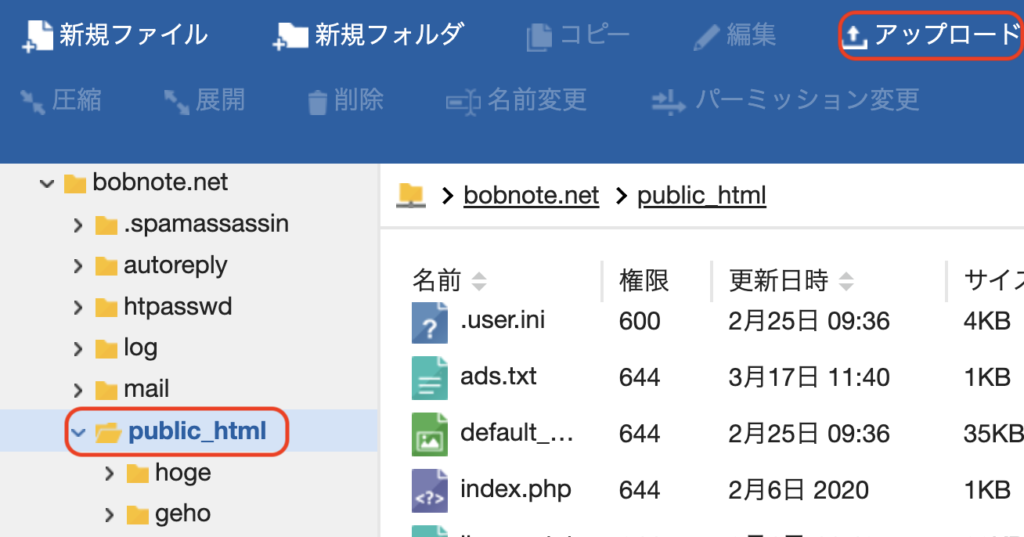The image size is (1024, 537).
Task: Open public_html breadcrumb link
Action: 701,195
